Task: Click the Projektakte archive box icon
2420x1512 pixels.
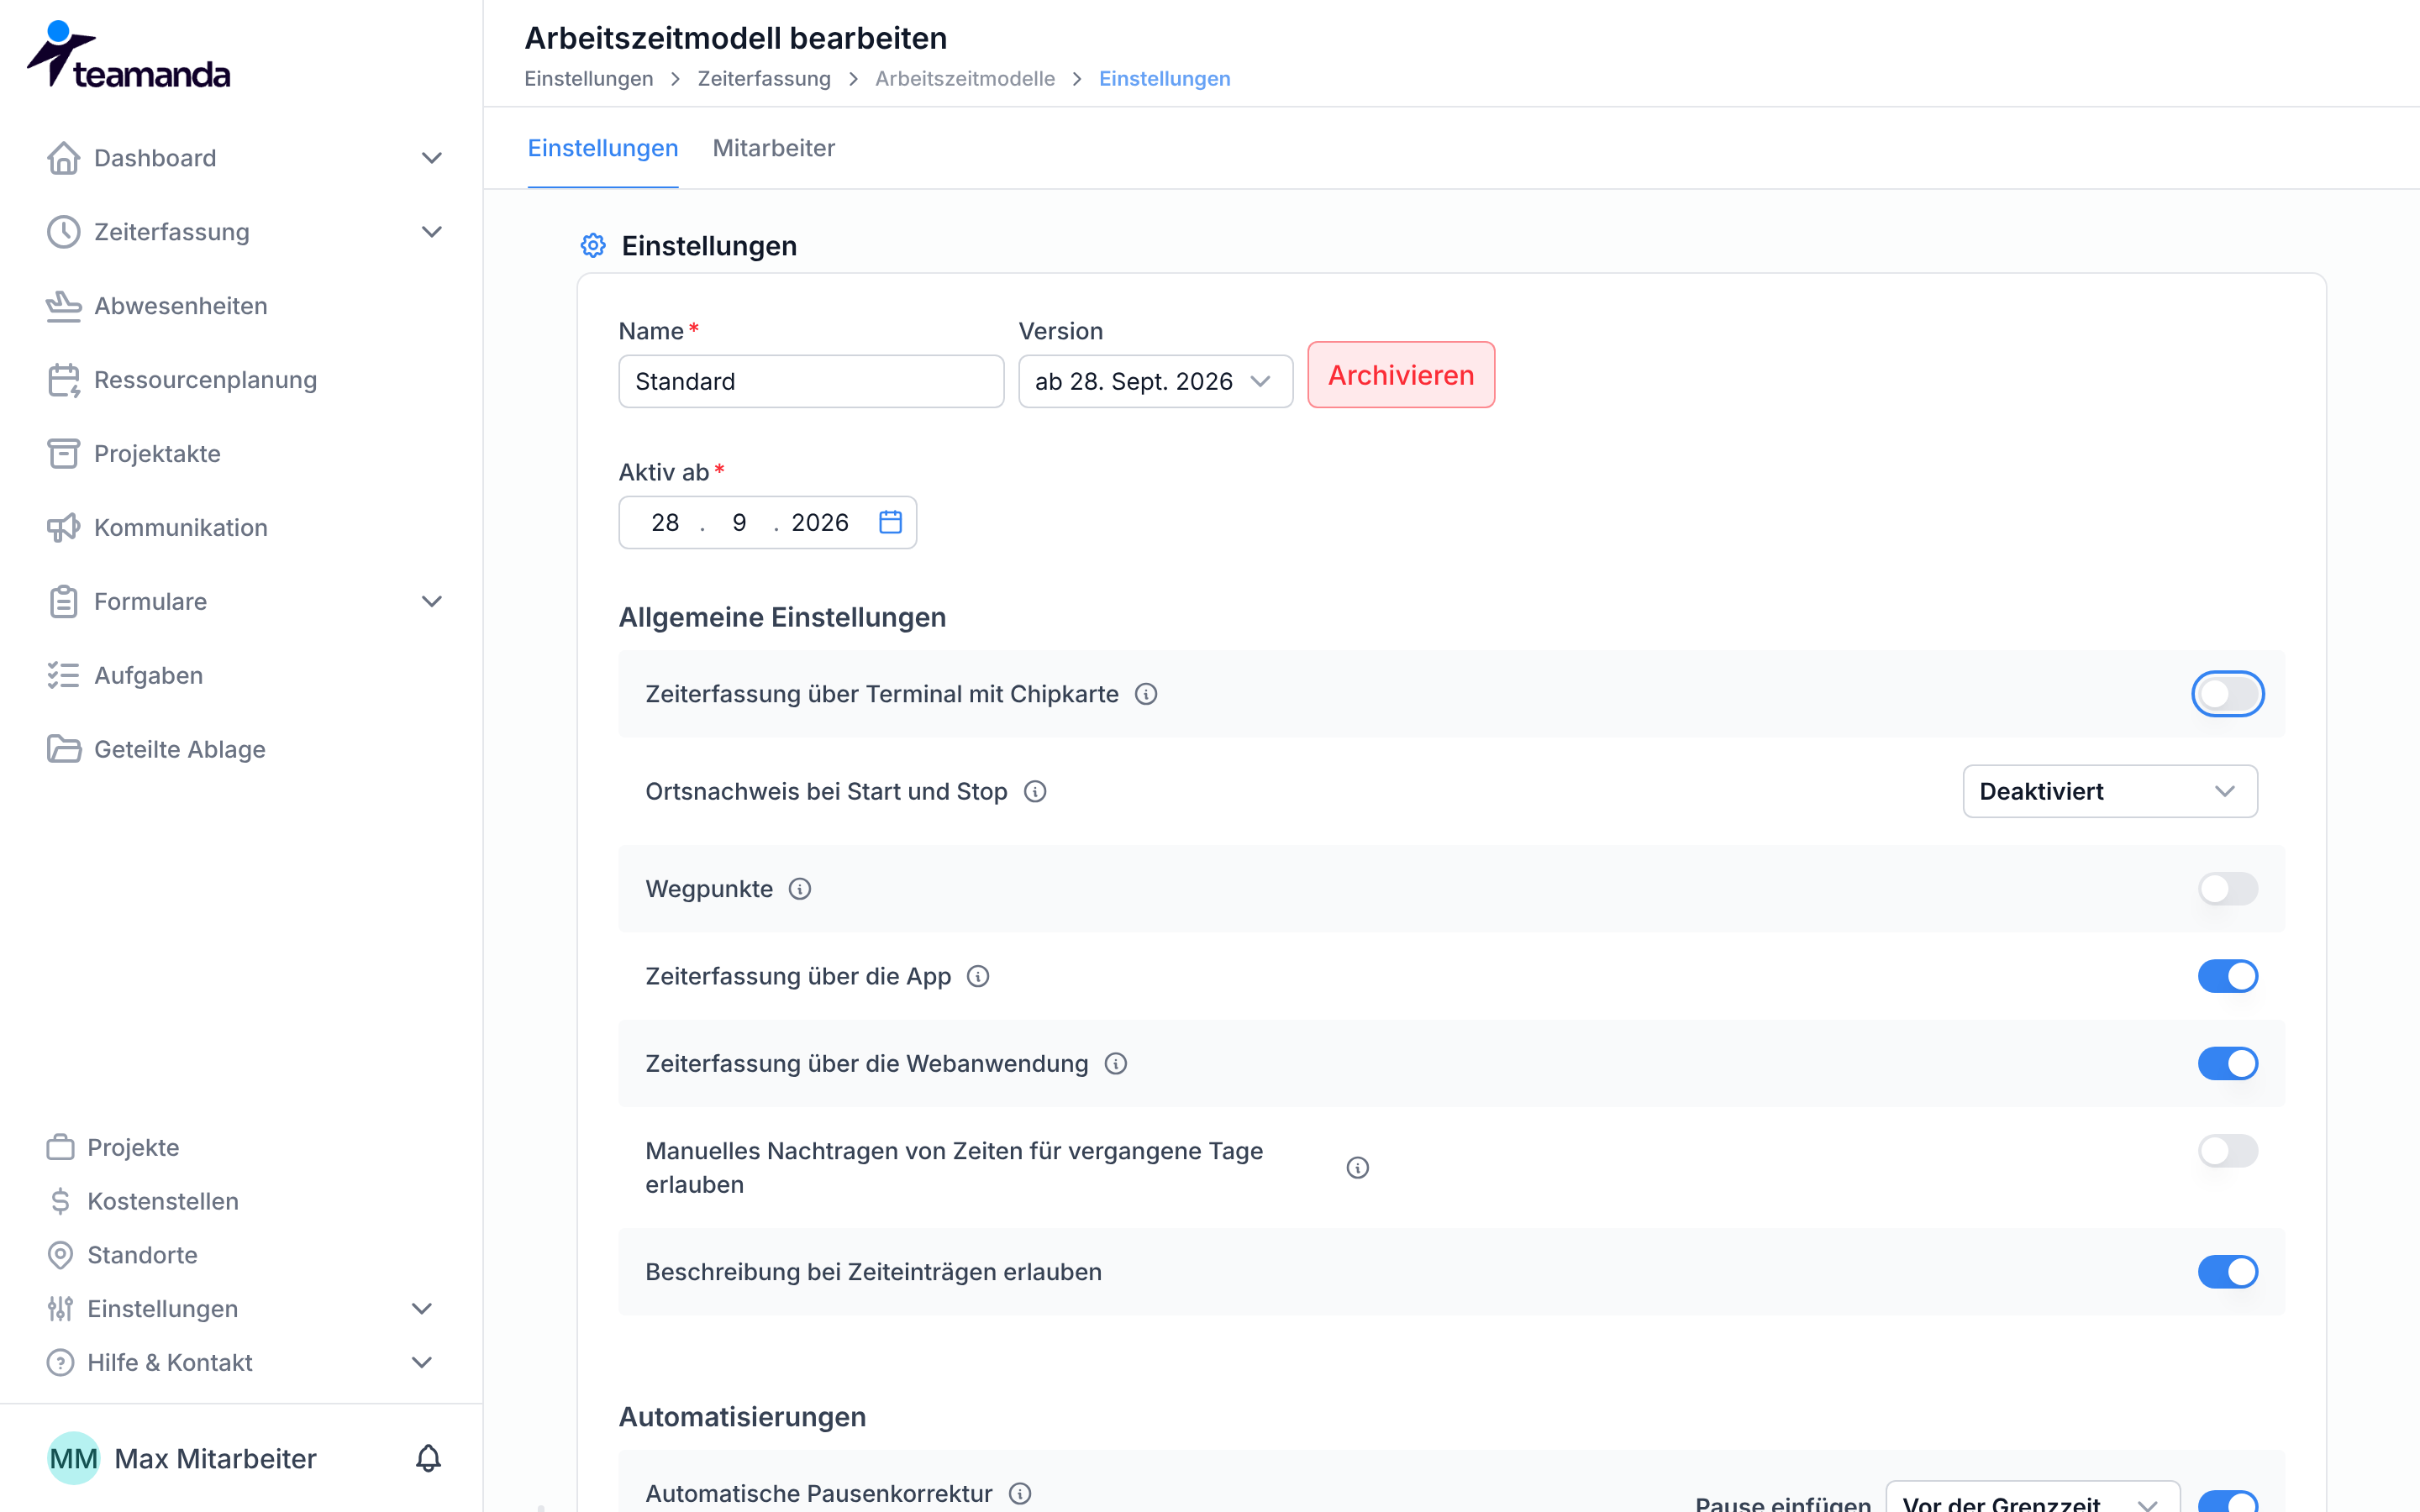Action: click(63, 454)
